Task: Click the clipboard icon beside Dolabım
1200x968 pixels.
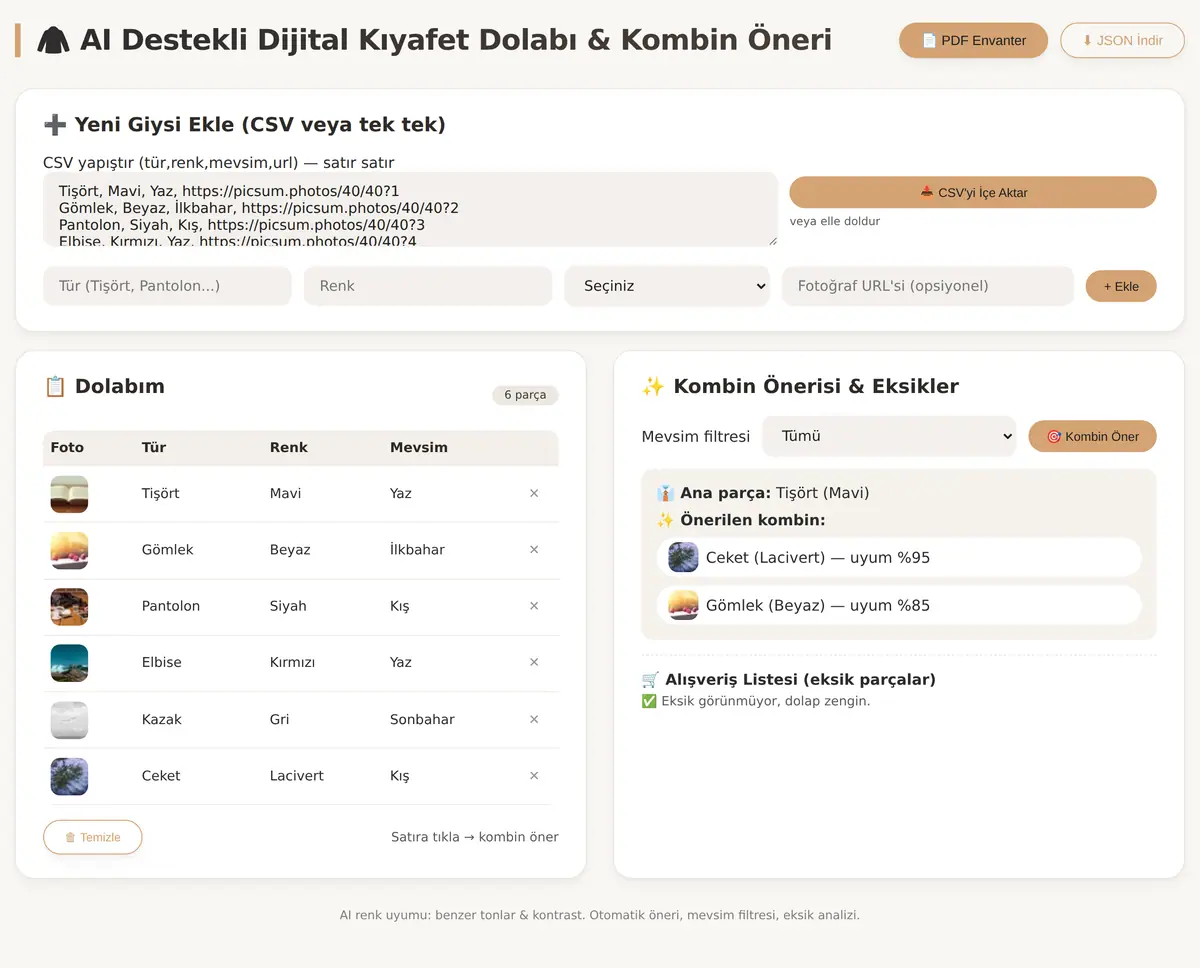Action: tap(55, 386)
